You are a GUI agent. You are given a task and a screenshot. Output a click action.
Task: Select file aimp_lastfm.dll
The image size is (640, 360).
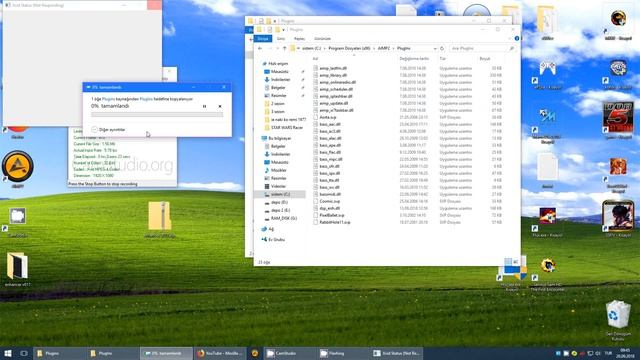[x=333, y=68]
